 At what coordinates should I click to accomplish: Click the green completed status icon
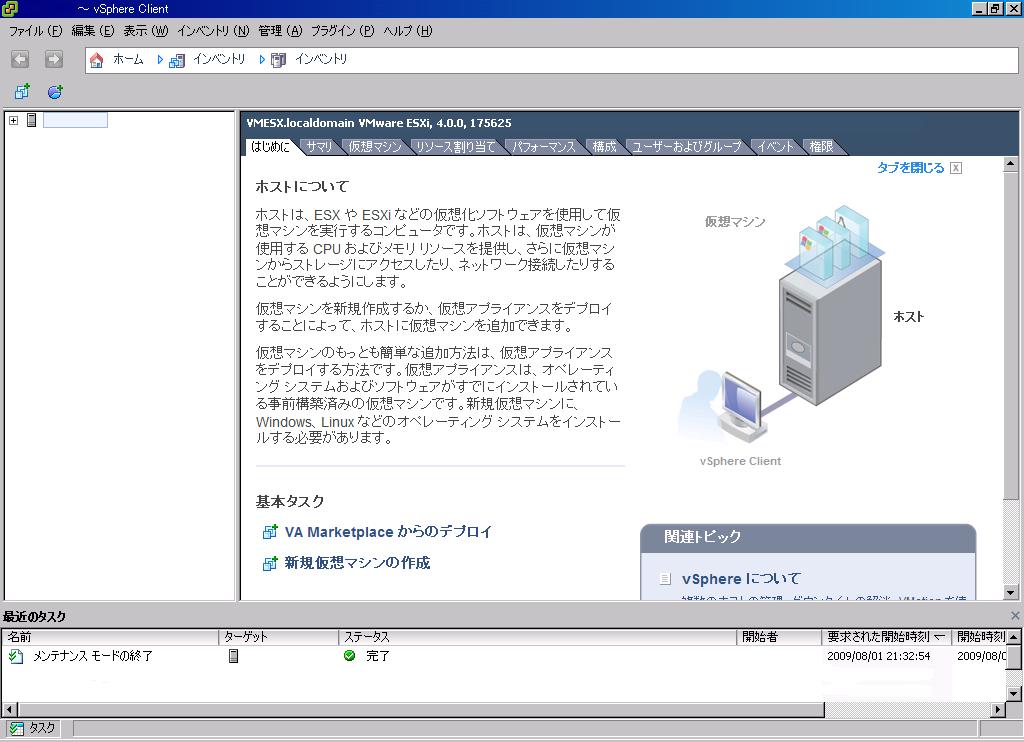tap(349, 655)
